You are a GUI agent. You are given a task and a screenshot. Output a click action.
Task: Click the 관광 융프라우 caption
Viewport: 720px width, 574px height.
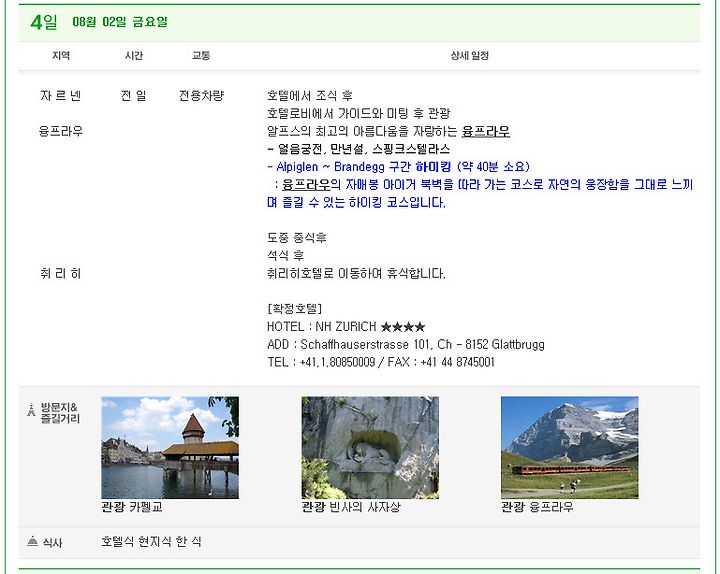point(537,507)
